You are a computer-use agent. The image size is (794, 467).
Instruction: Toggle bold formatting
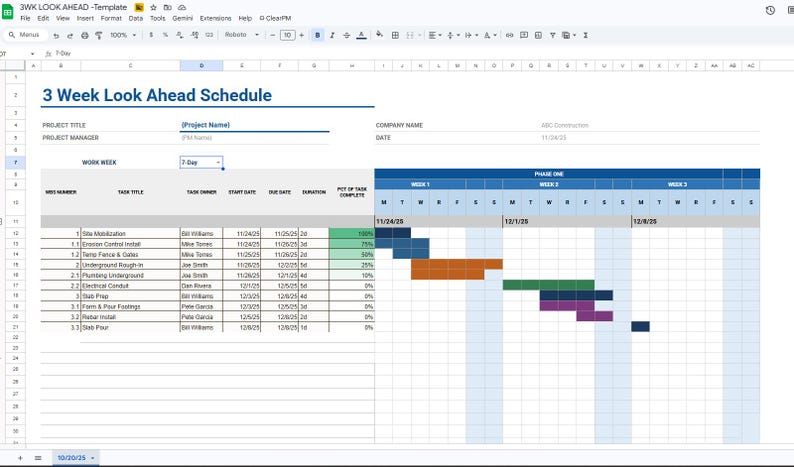click(x=317, y=35)
